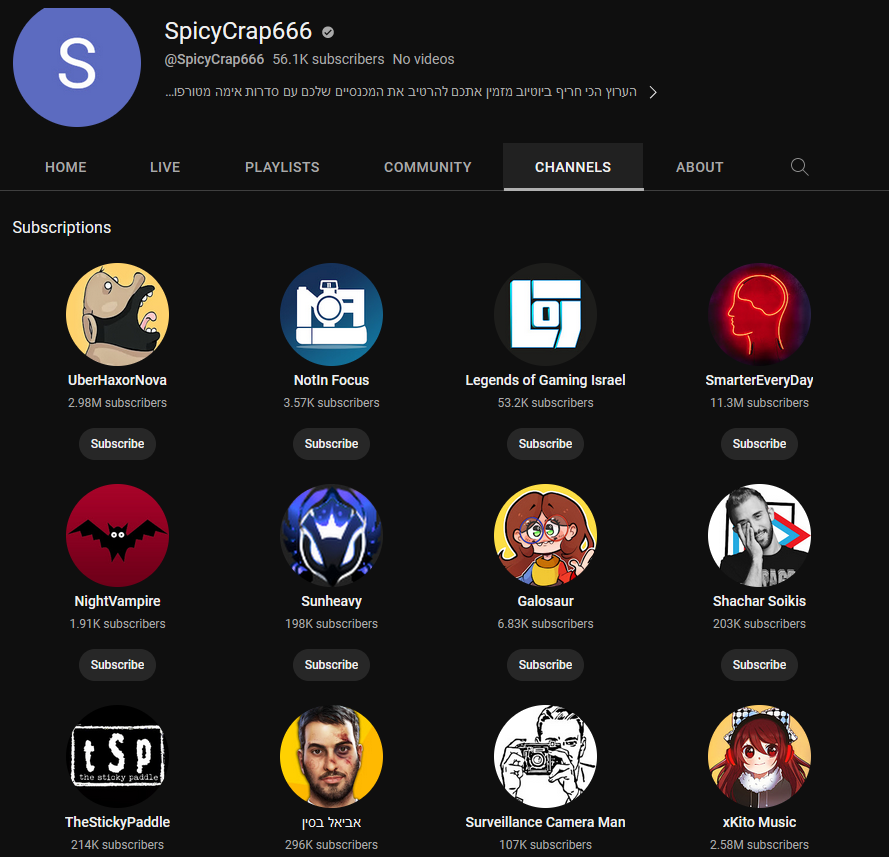Click the SmarterEveryDay channel name
889x857 pixels.
759,380
